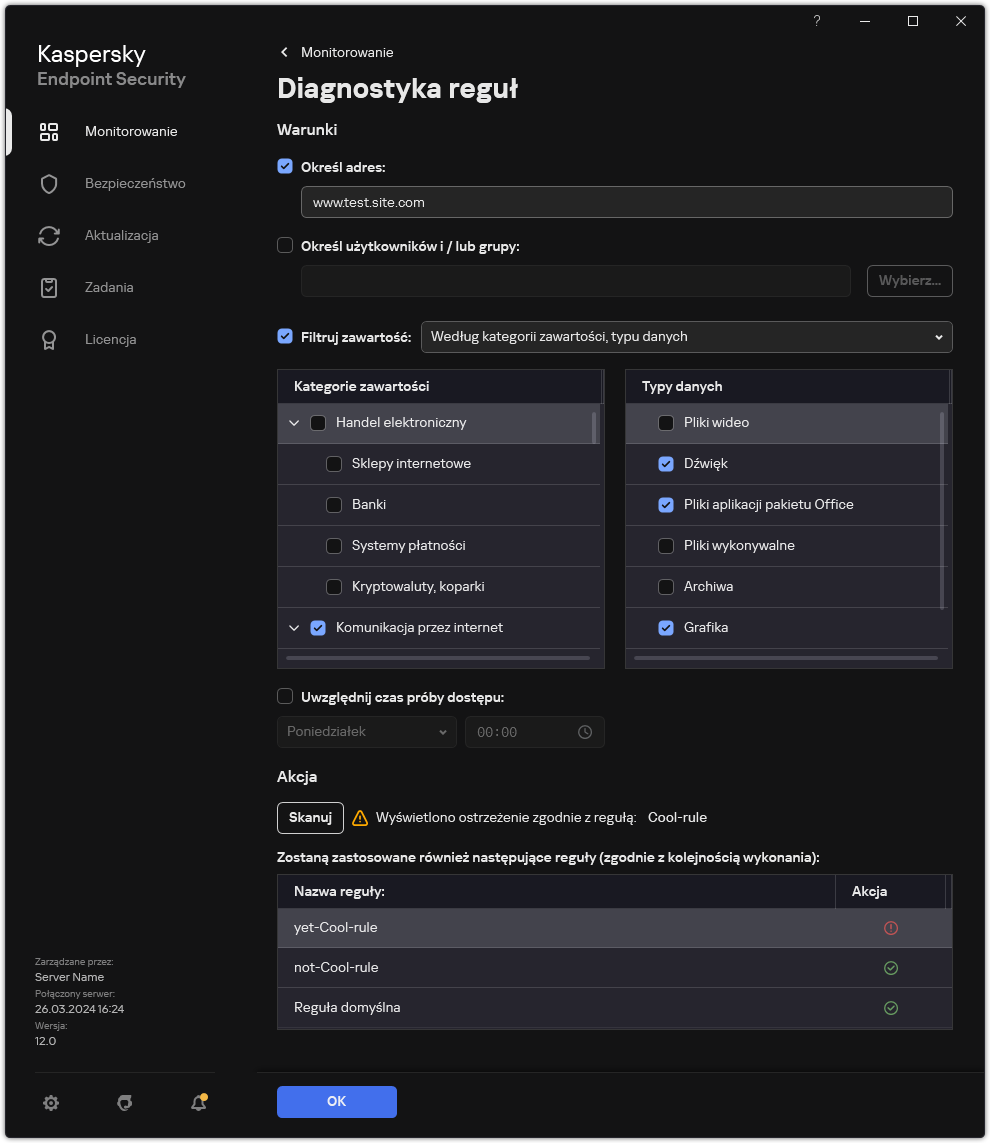
Task: Open the Filtruj zawartość dropdown
Action: point(686,337)
